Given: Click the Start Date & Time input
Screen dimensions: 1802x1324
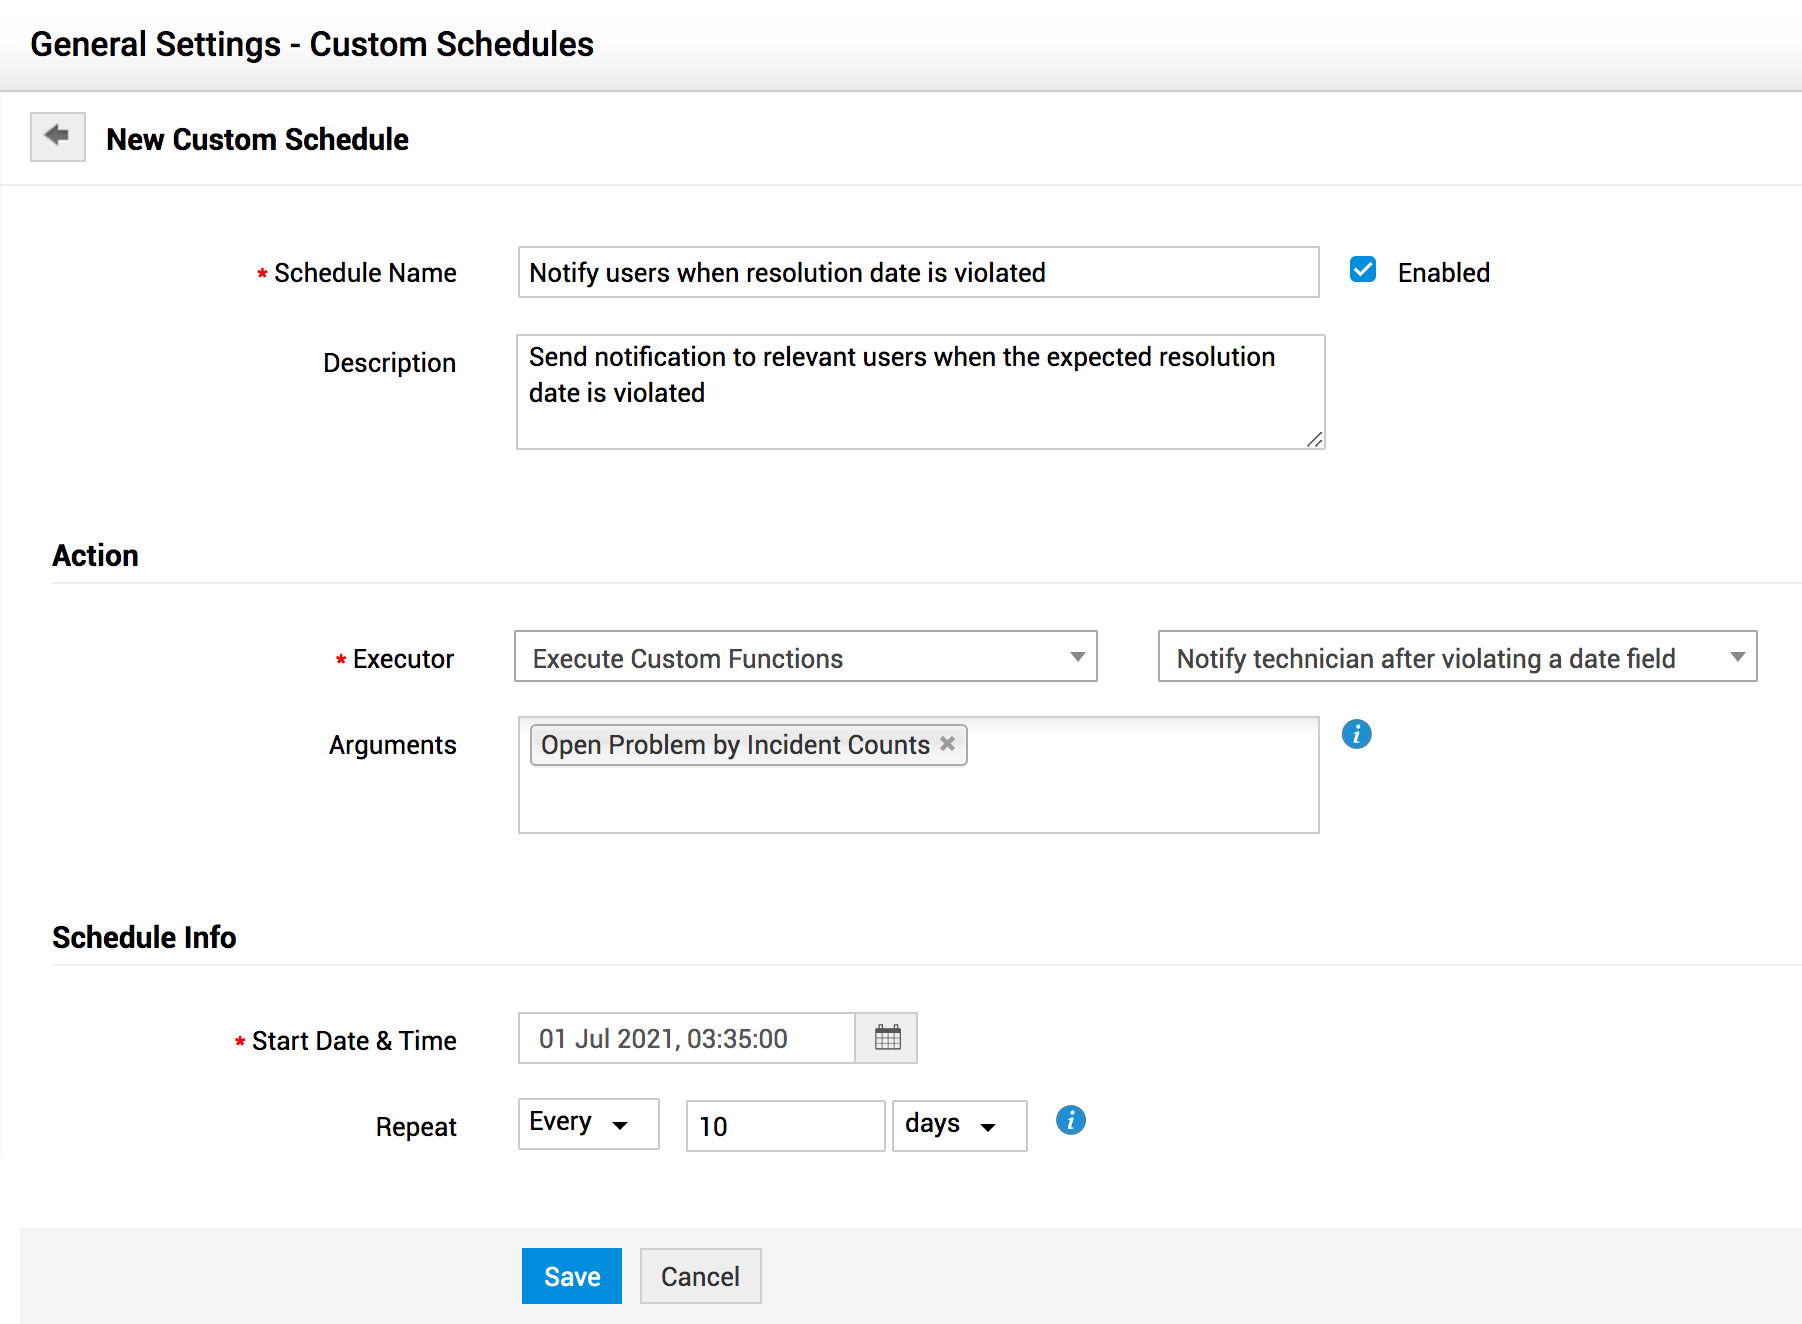Looking at the screenshot, I should tap(686, 1038).
